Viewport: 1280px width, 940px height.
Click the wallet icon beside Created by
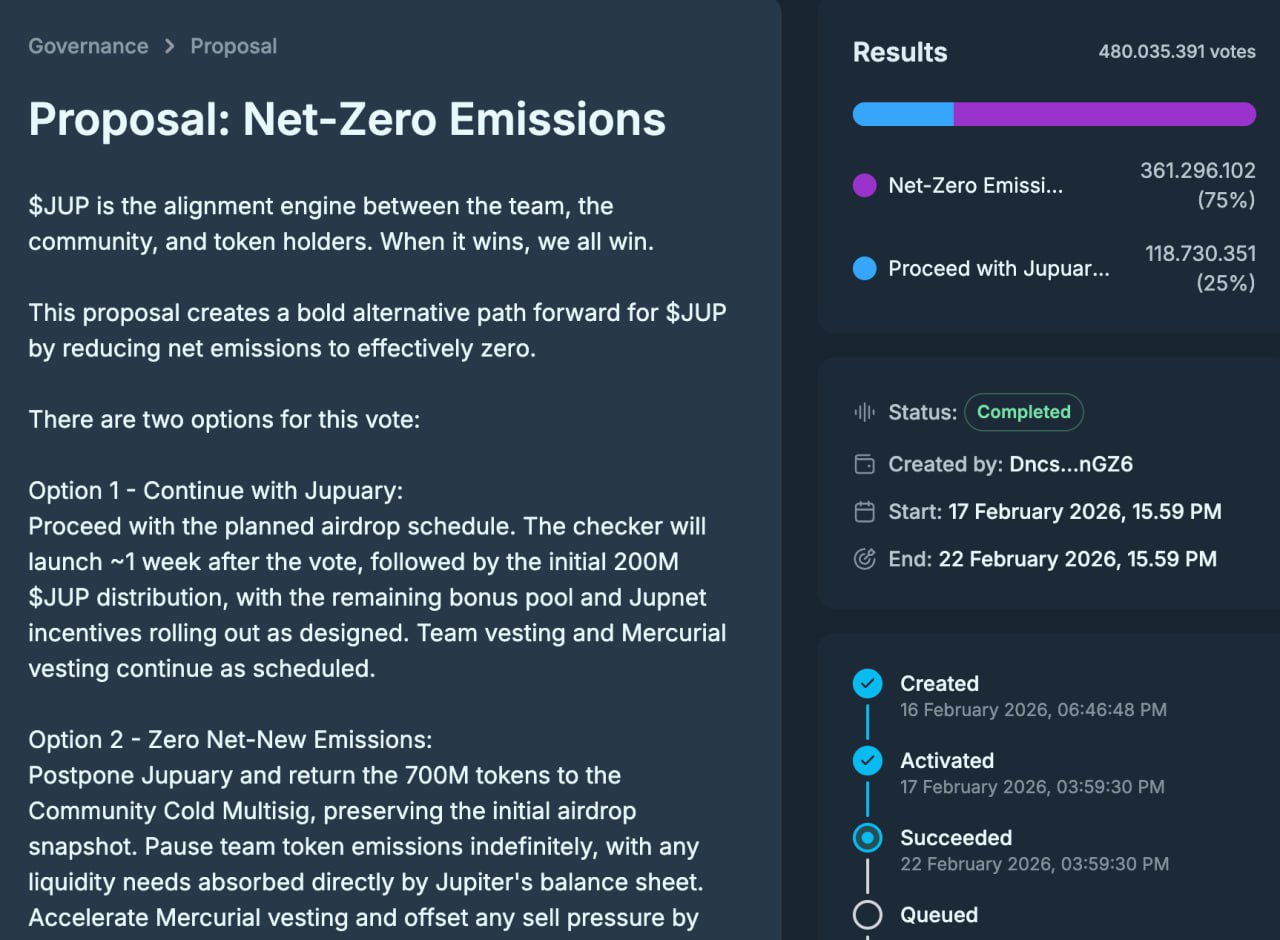click(x=864, y=464)
